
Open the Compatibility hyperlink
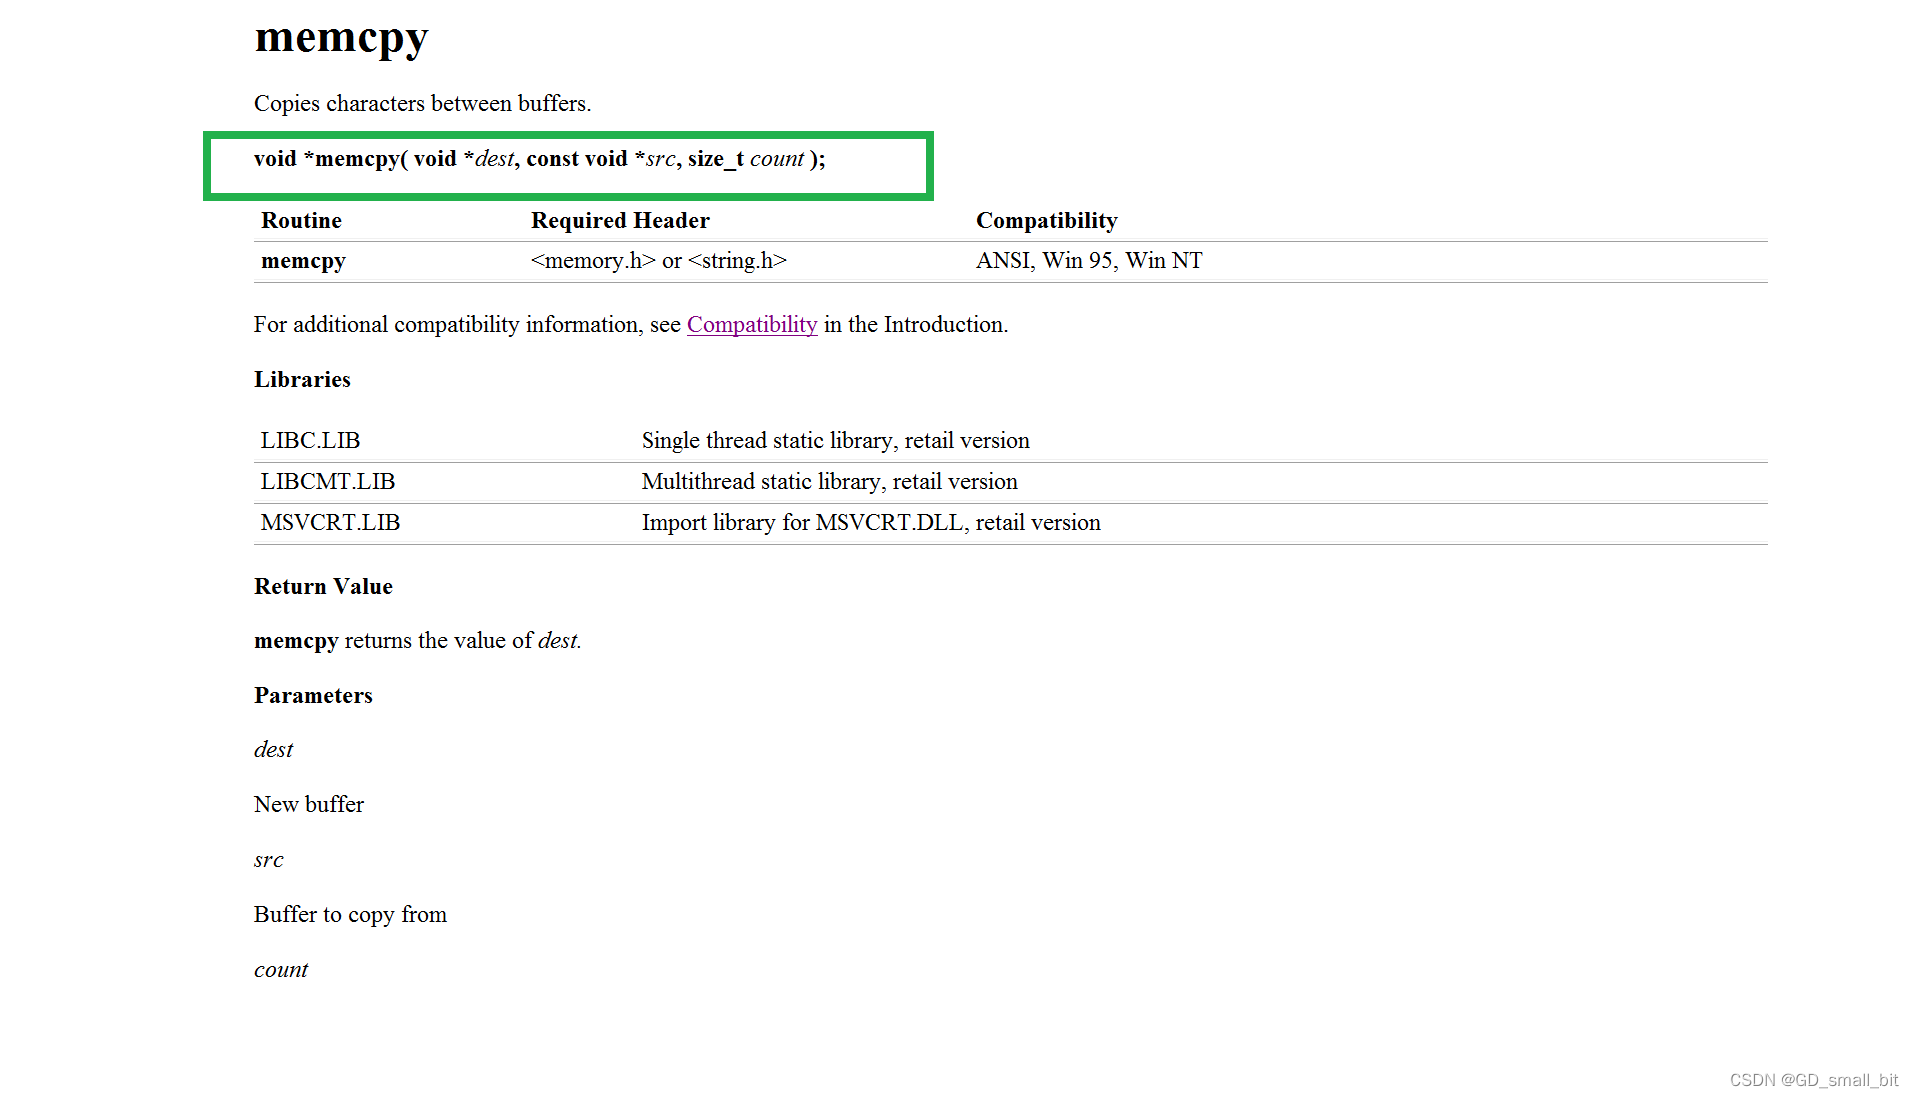(x=751, y=324)
